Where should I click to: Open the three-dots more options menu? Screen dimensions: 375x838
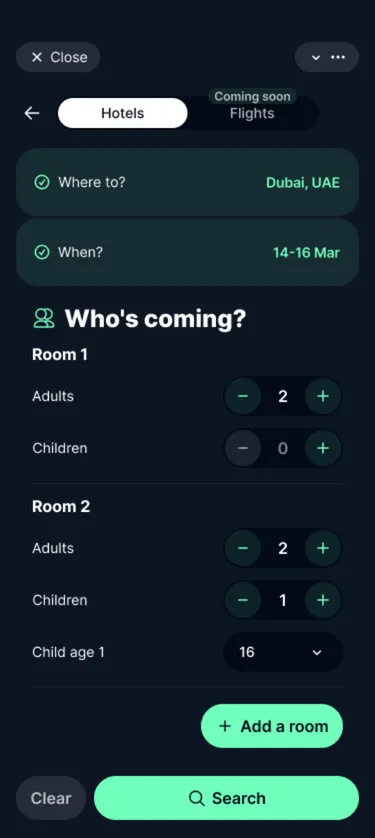338,57
